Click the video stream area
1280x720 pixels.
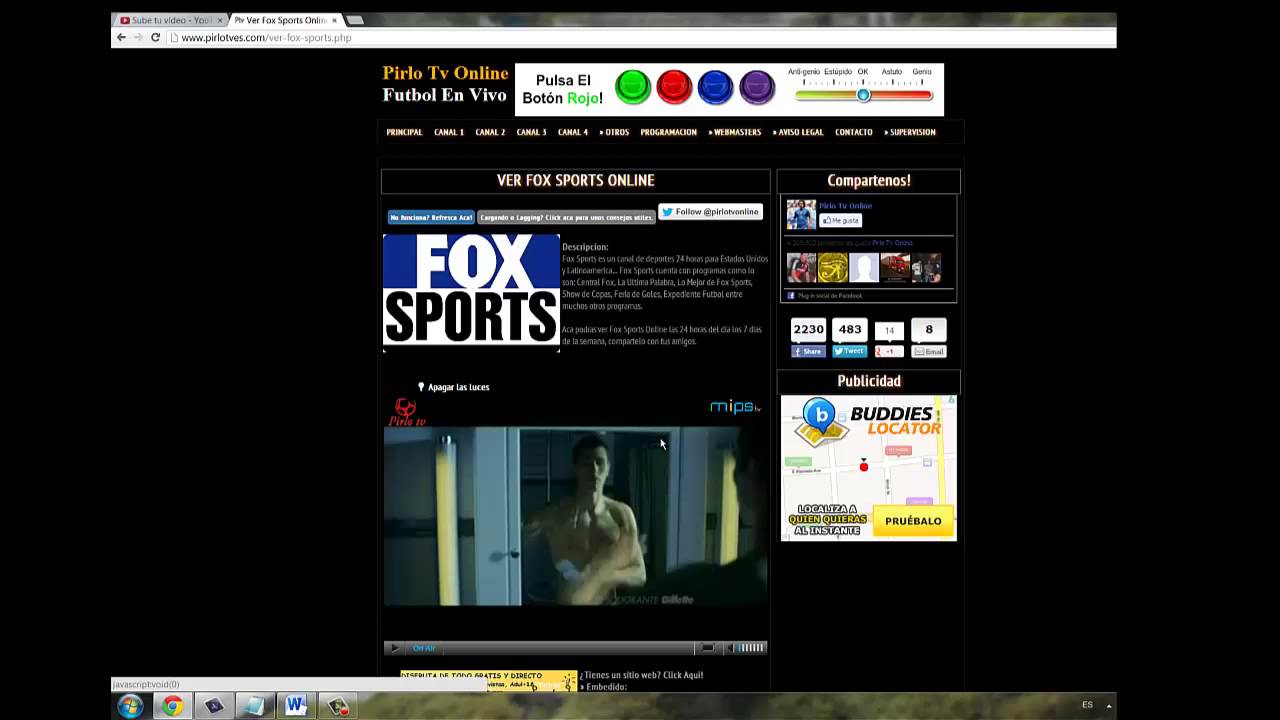point(575,517)
